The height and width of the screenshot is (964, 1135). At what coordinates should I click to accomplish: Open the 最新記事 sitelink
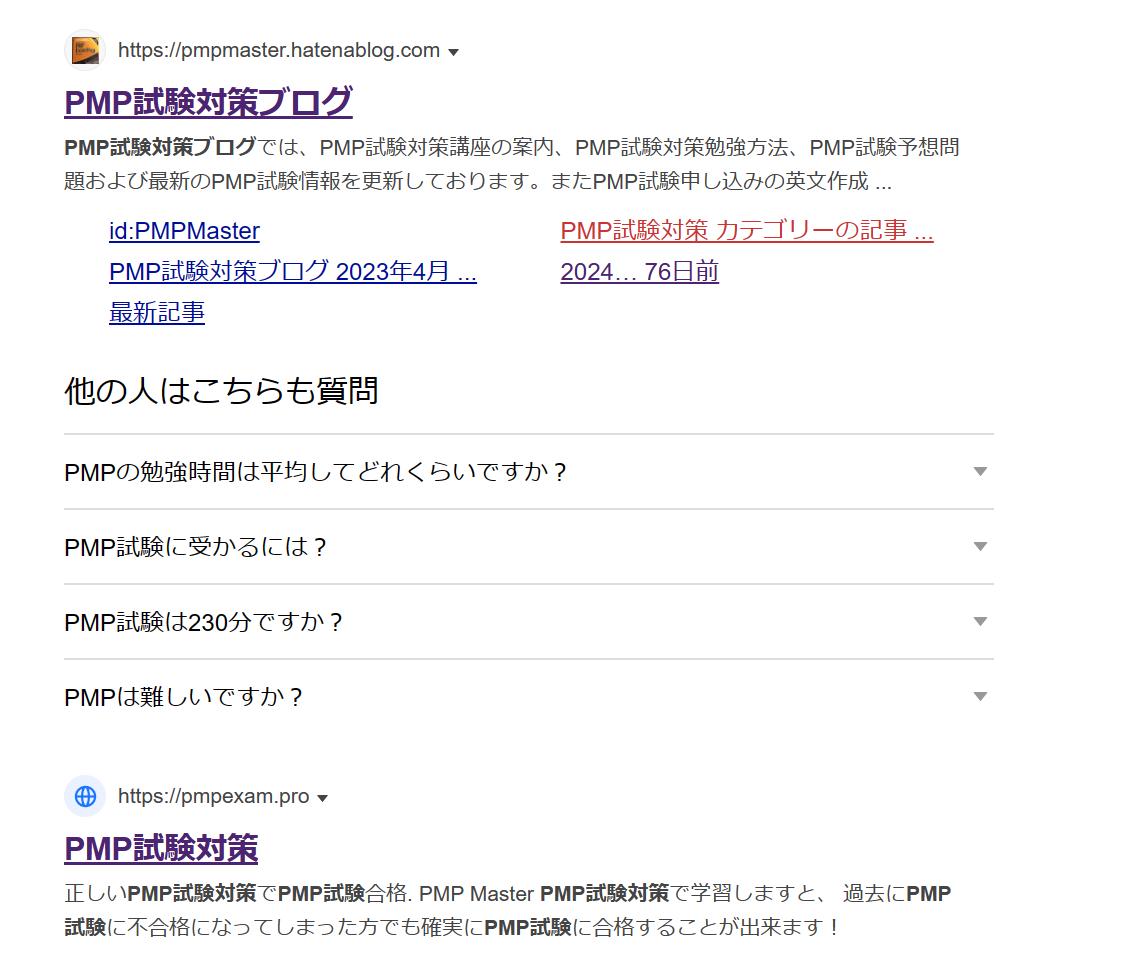(157, 313)
